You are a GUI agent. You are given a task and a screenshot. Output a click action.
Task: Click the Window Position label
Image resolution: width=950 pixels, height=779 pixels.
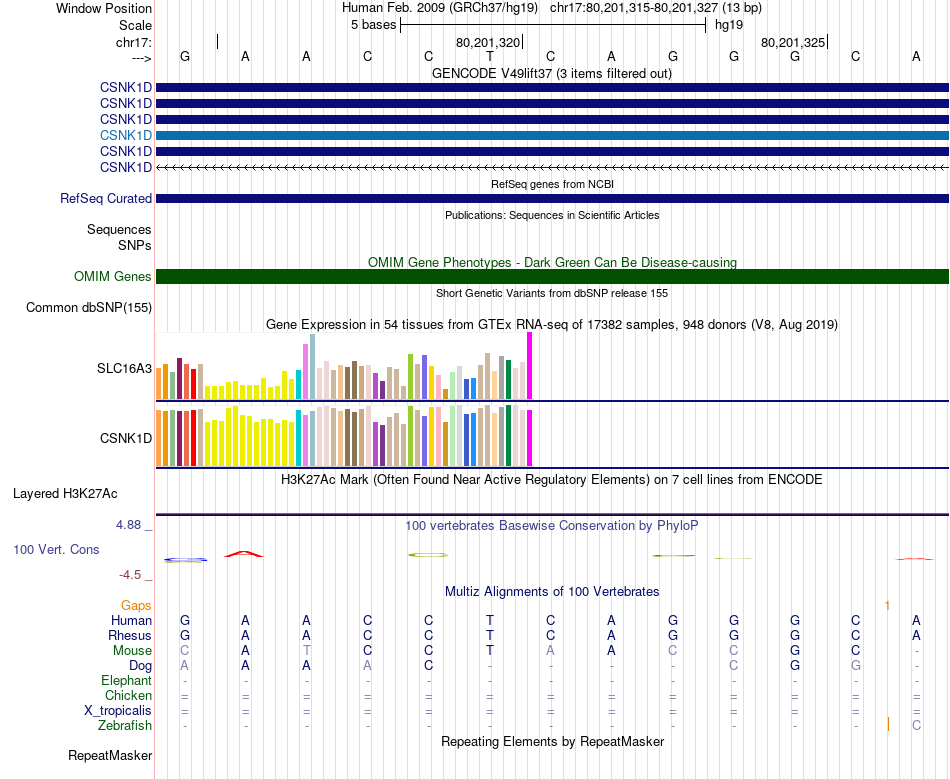104,8
